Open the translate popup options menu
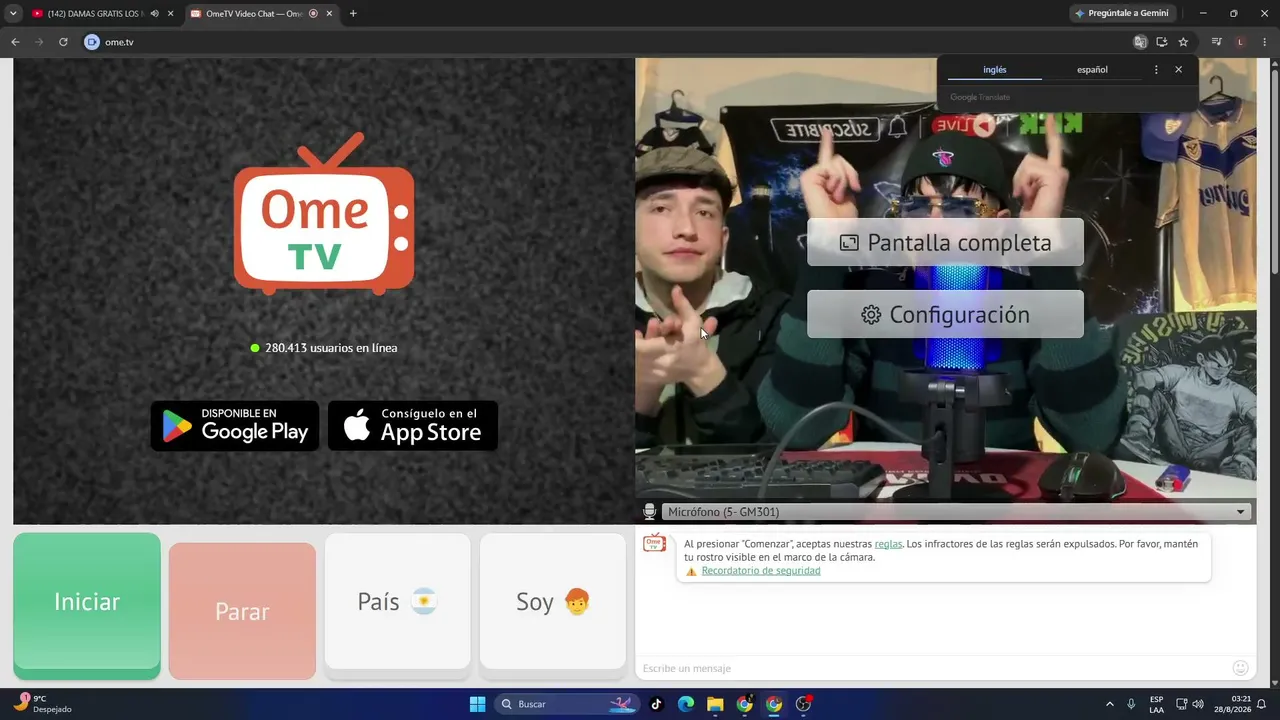Image resolution: width=1280 pixels, height=720 pixels. (1156, 70)
